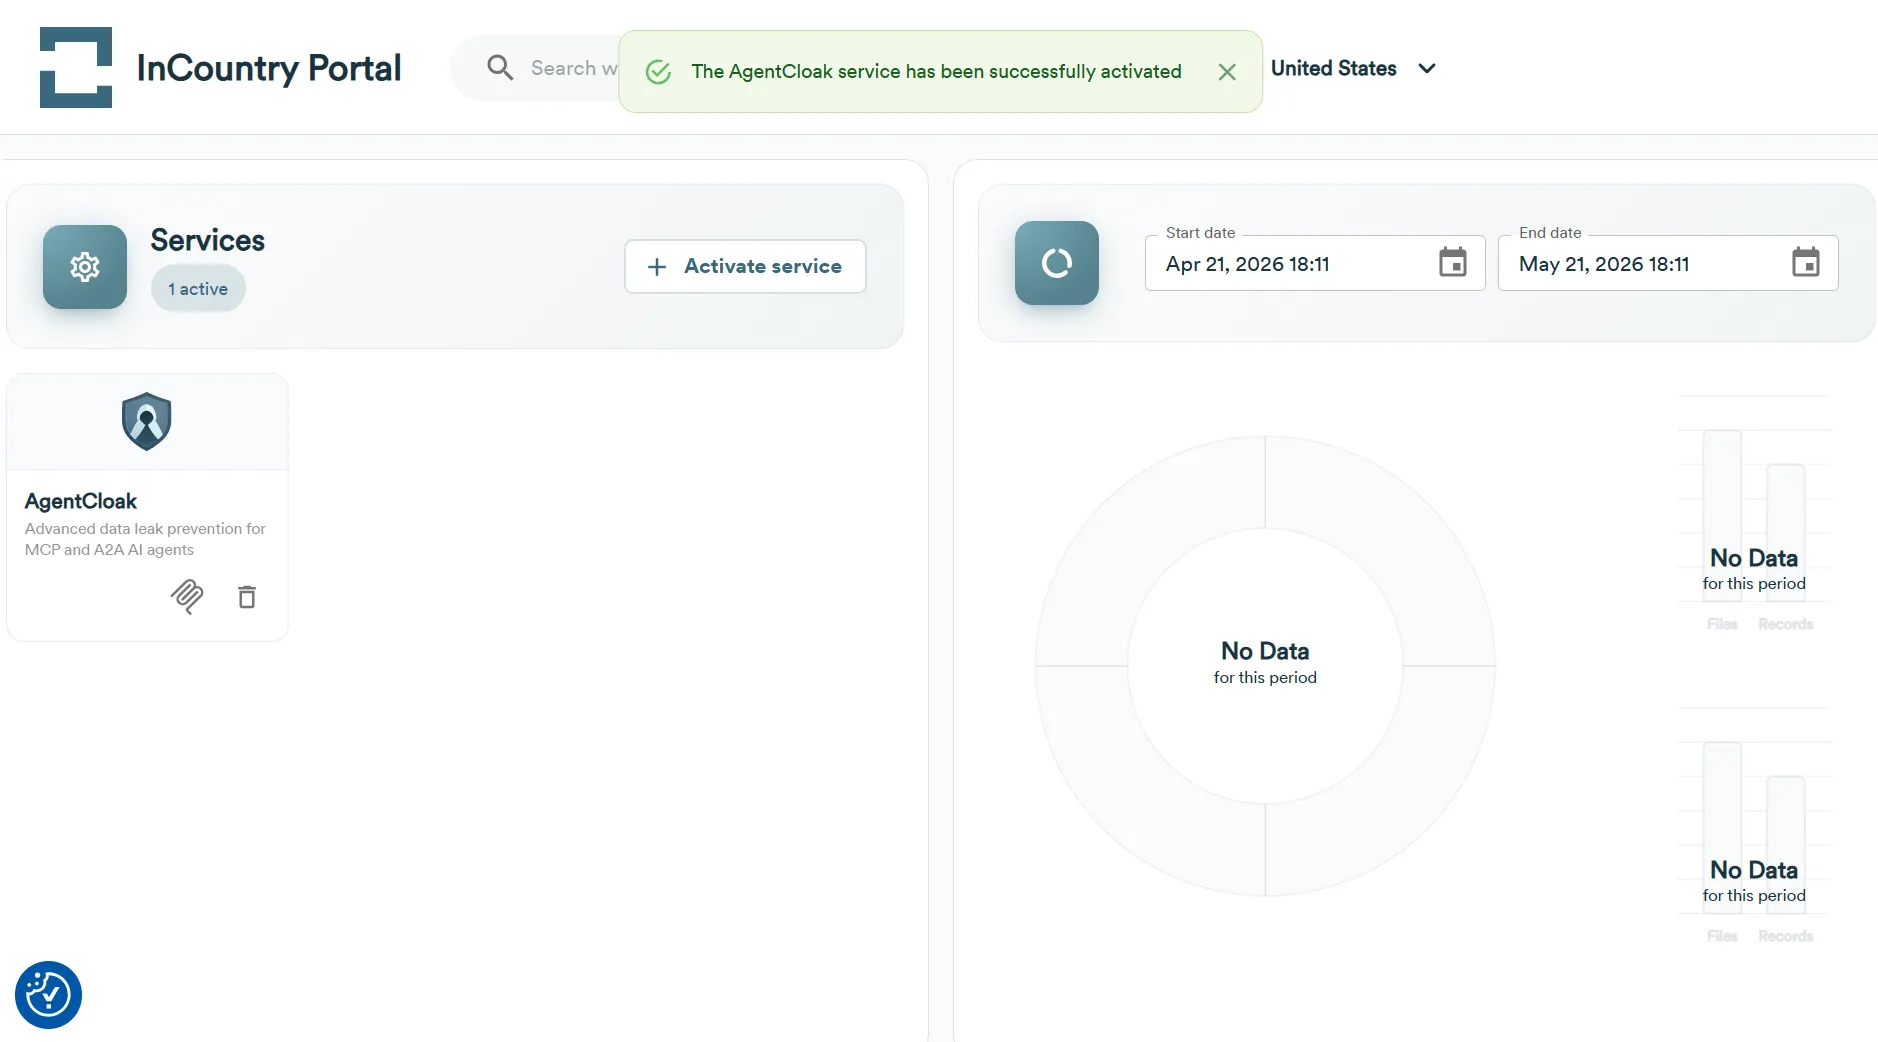
Task: Click the Activate service button
Action: click(745, 266)
